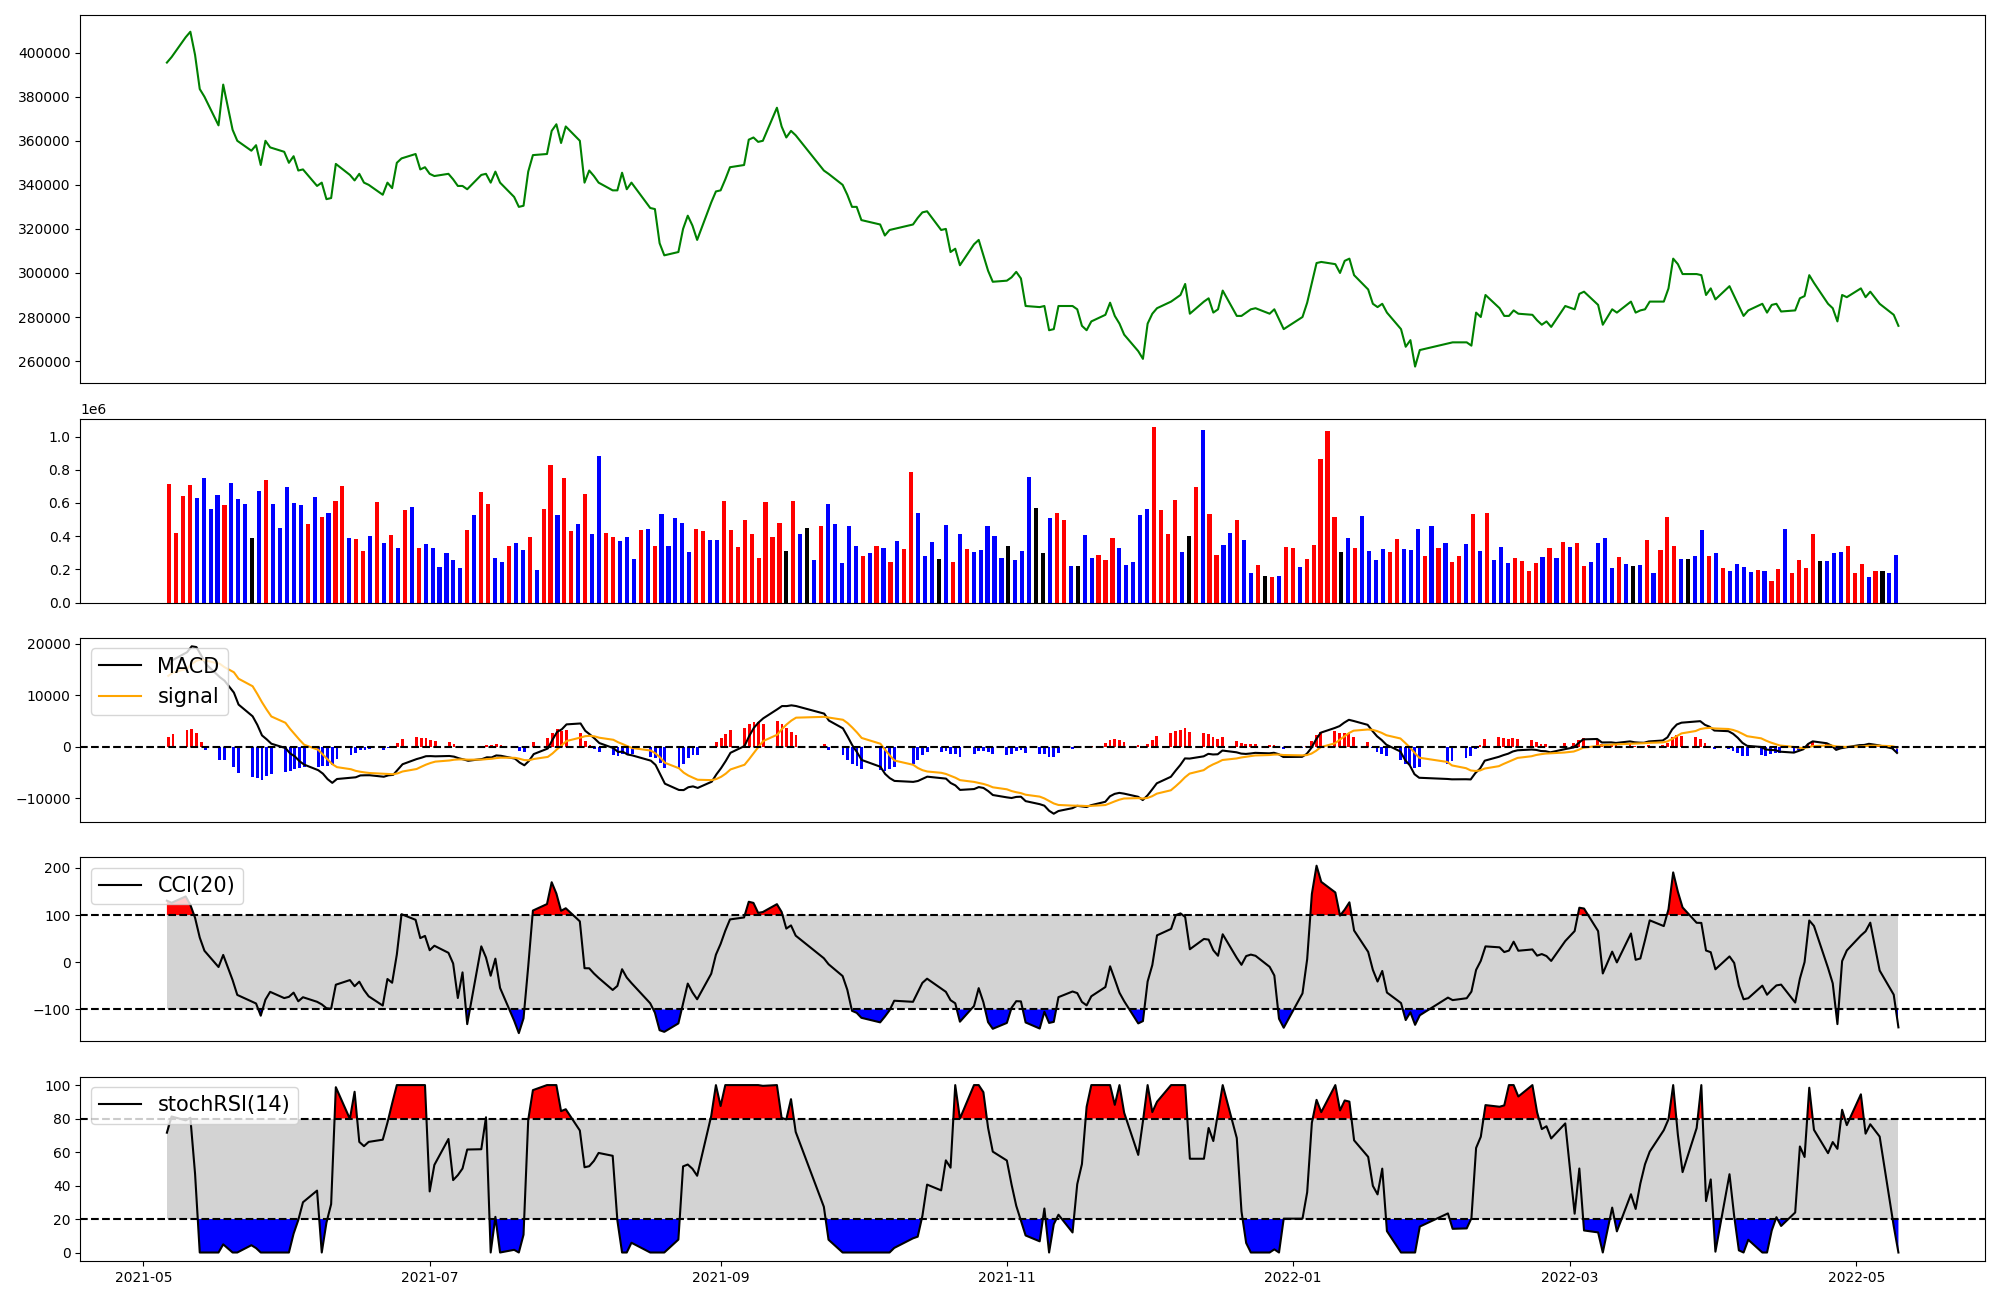
Task: Click the tallest blue volume bar
Action: [x=1203, y=516]
